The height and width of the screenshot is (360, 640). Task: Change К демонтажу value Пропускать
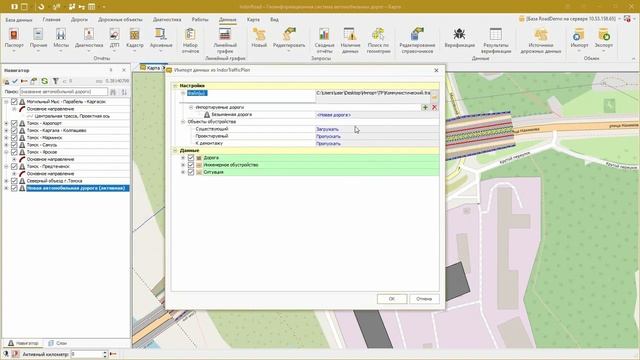[x=328, y=144]
